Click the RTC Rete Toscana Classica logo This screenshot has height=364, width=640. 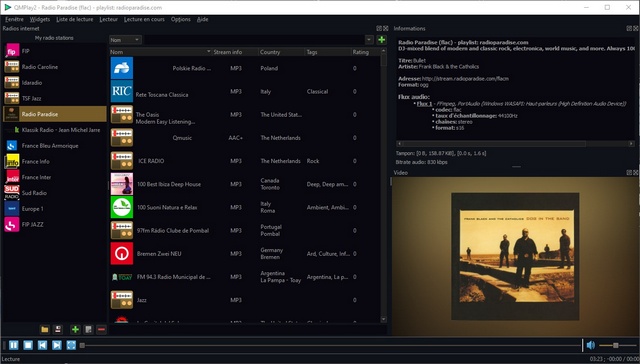point(122,91)
